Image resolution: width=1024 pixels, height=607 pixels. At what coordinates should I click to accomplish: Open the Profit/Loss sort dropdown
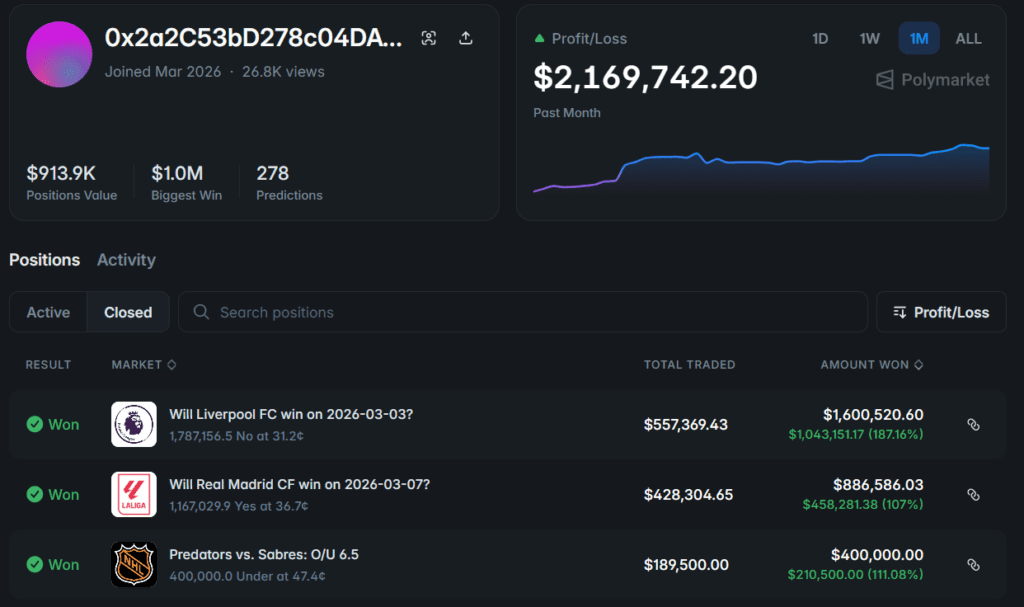[941, 312]
